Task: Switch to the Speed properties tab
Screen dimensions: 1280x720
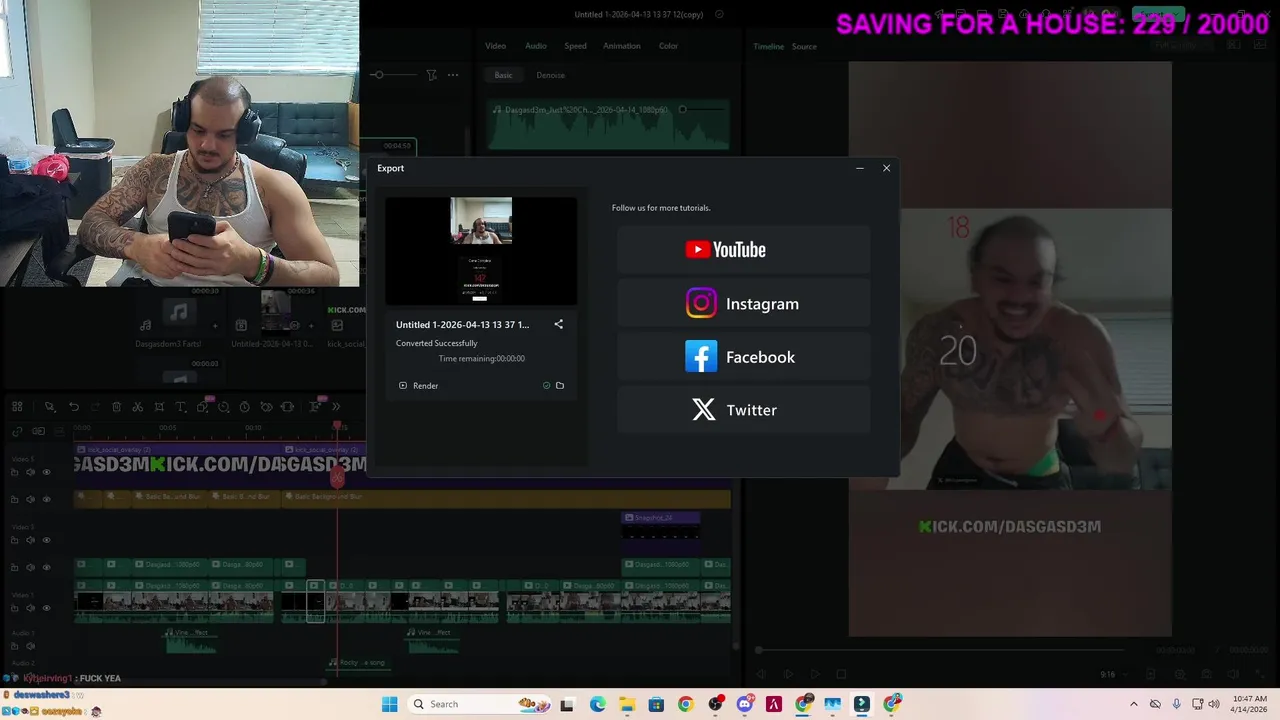Action: click(x=575, y=46)
